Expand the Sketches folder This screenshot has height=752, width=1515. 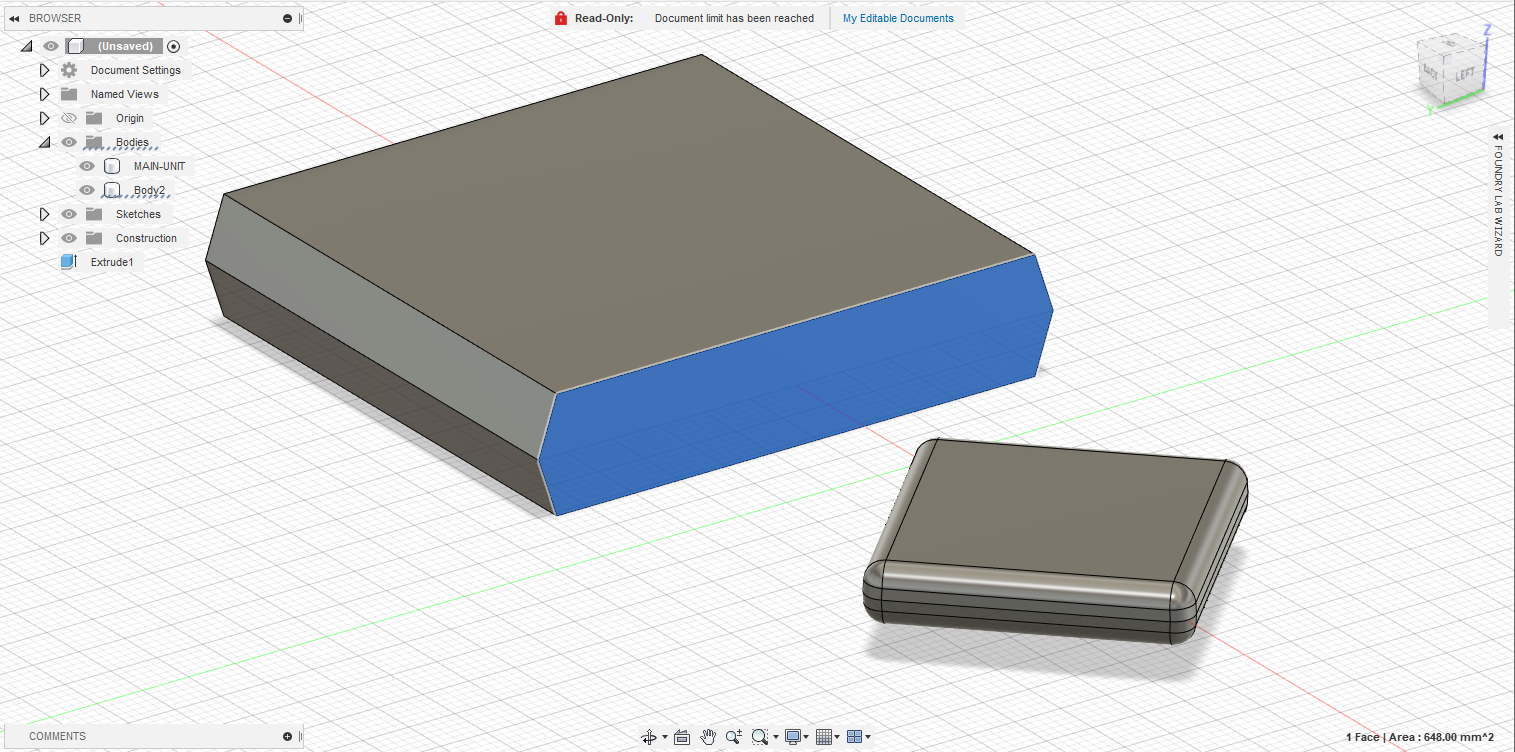point(44,214)
